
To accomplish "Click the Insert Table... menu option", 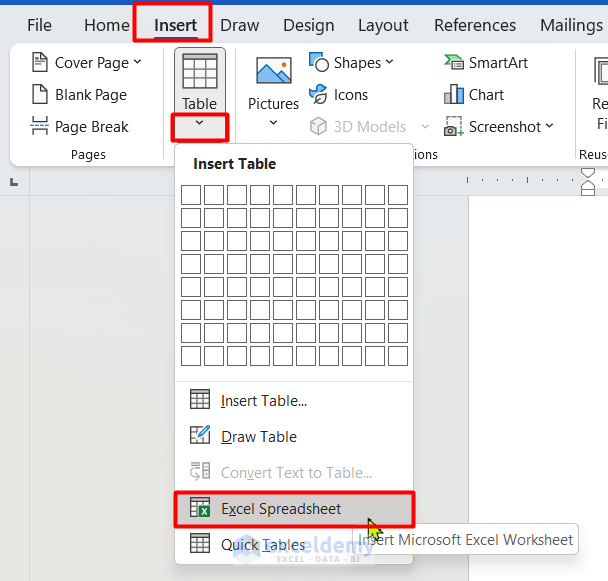I will click(294, 401).
